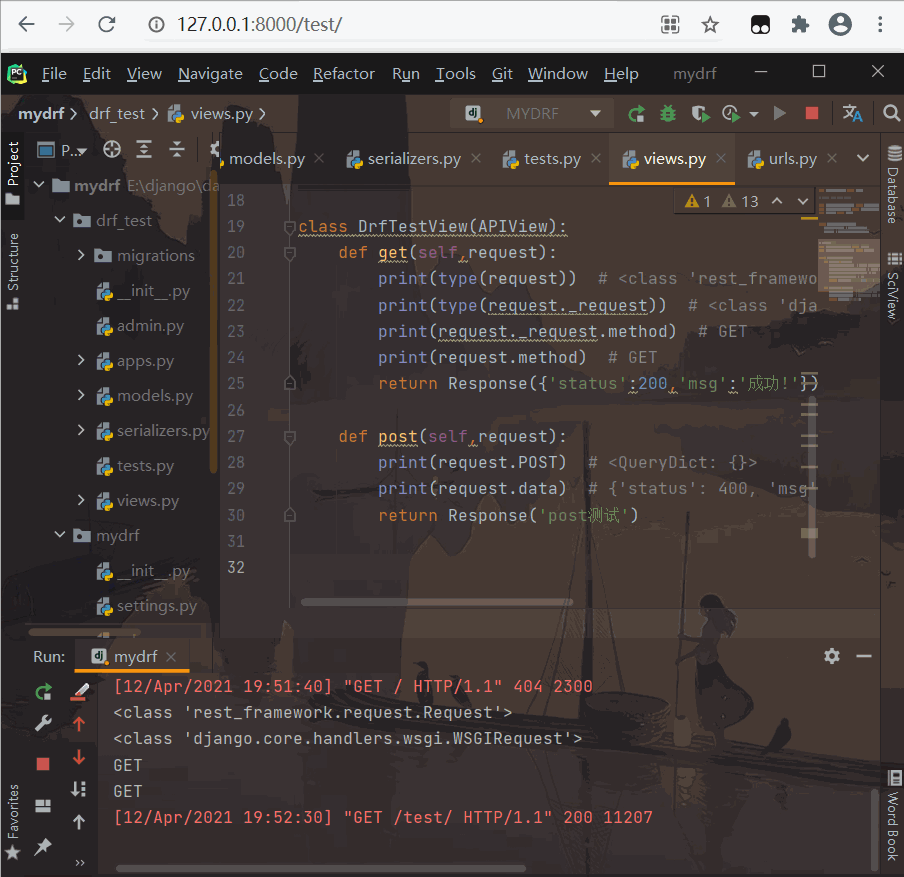Select settings.py in the project tree
Image resolution: width=904 pixels, height=877 pixels.
point(156,606)
